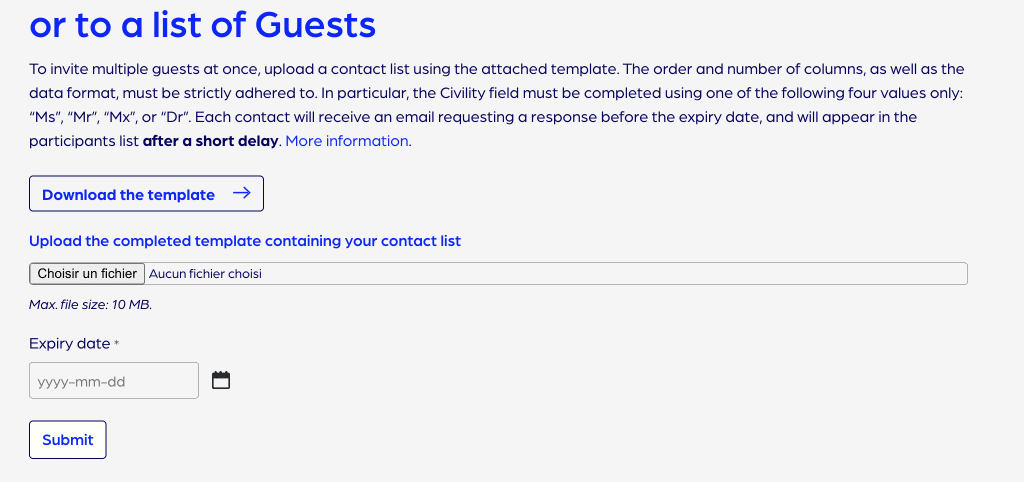Click the Choisir un fichier button
The image size is (1024, 482).
[x=87, y=273]
